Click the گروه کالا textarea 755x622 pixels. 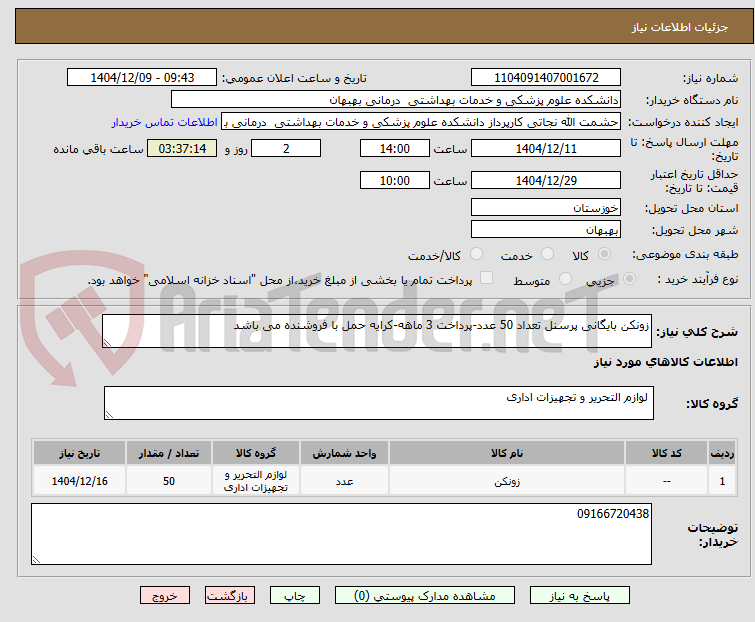coord(378,403)
